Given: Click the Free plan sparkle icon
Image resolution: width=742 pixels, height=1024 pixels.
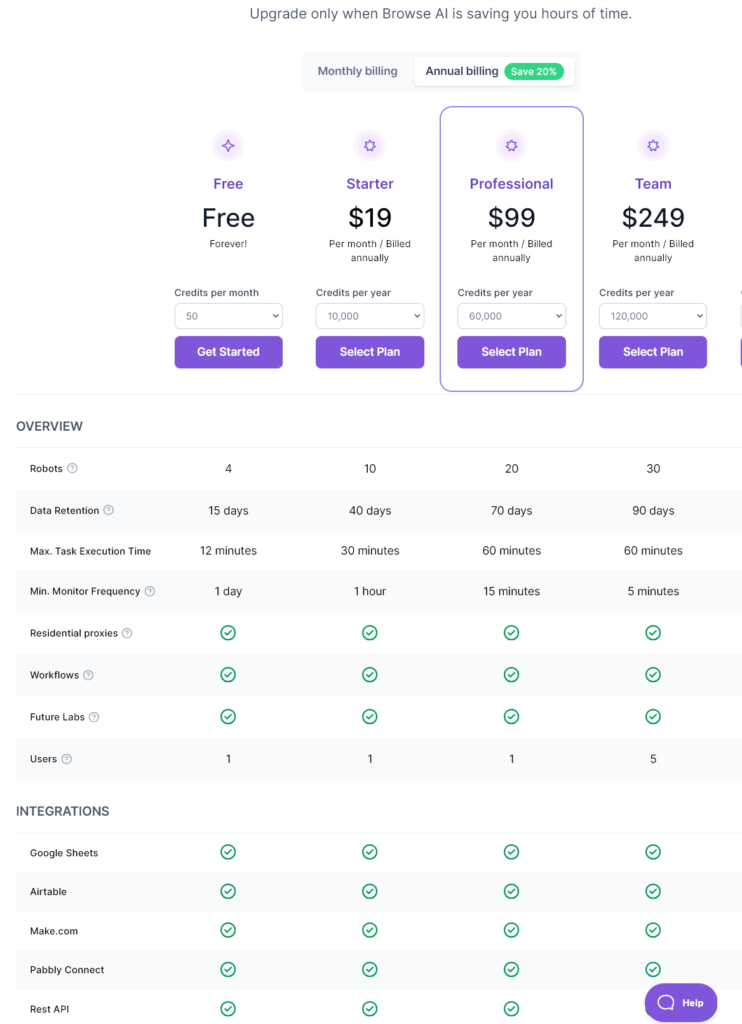Looking at the screenshot, I should tap(228, 146).
